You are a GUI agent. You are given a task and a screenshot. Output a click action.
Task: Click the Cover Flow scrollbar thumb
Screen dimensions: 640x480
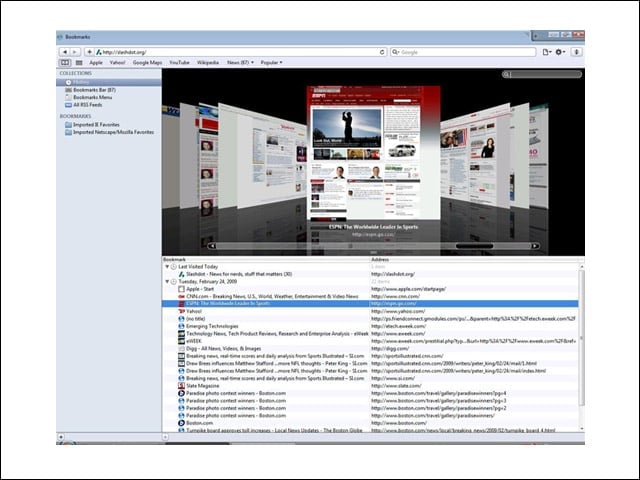(474, 246)
